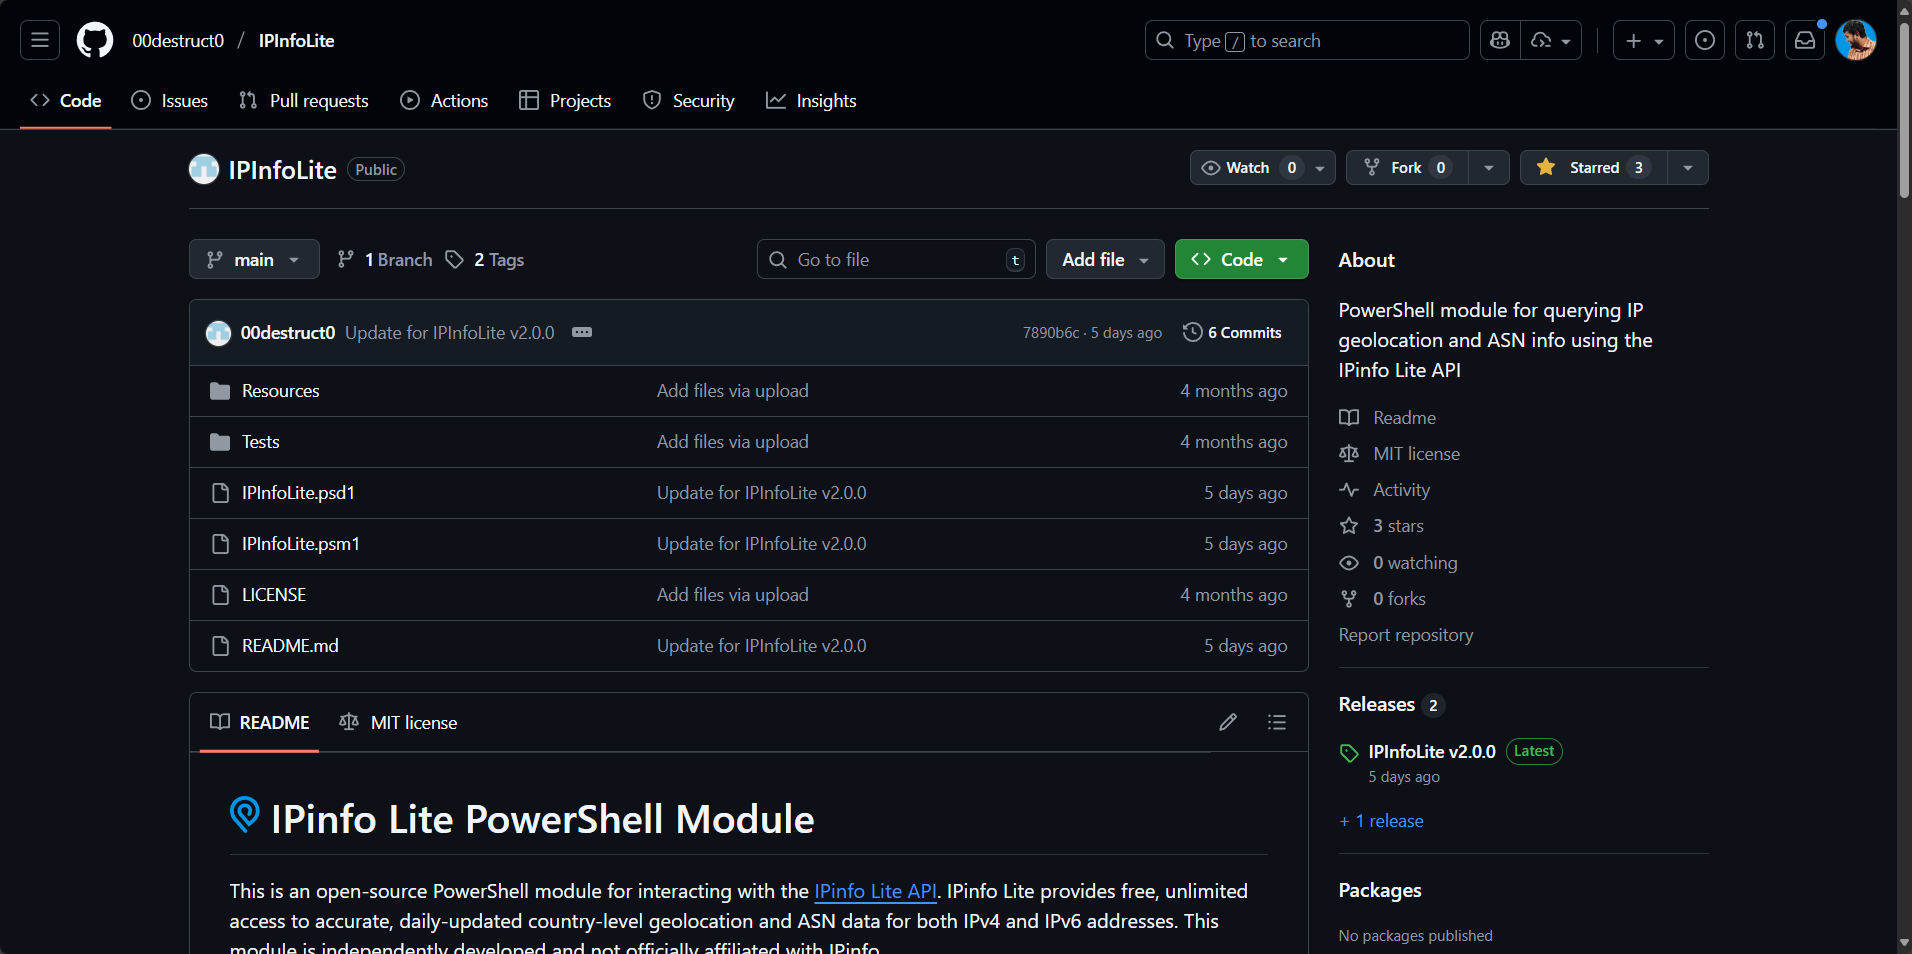
Task: Open the Actions tab
Action: coord(444,101)
